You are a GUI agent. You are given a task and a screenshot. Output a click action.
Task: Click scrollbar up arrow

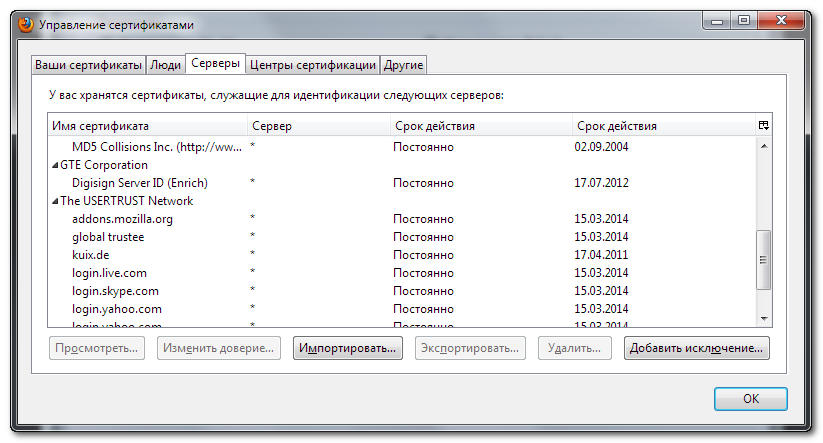click(x=764, y=146)
